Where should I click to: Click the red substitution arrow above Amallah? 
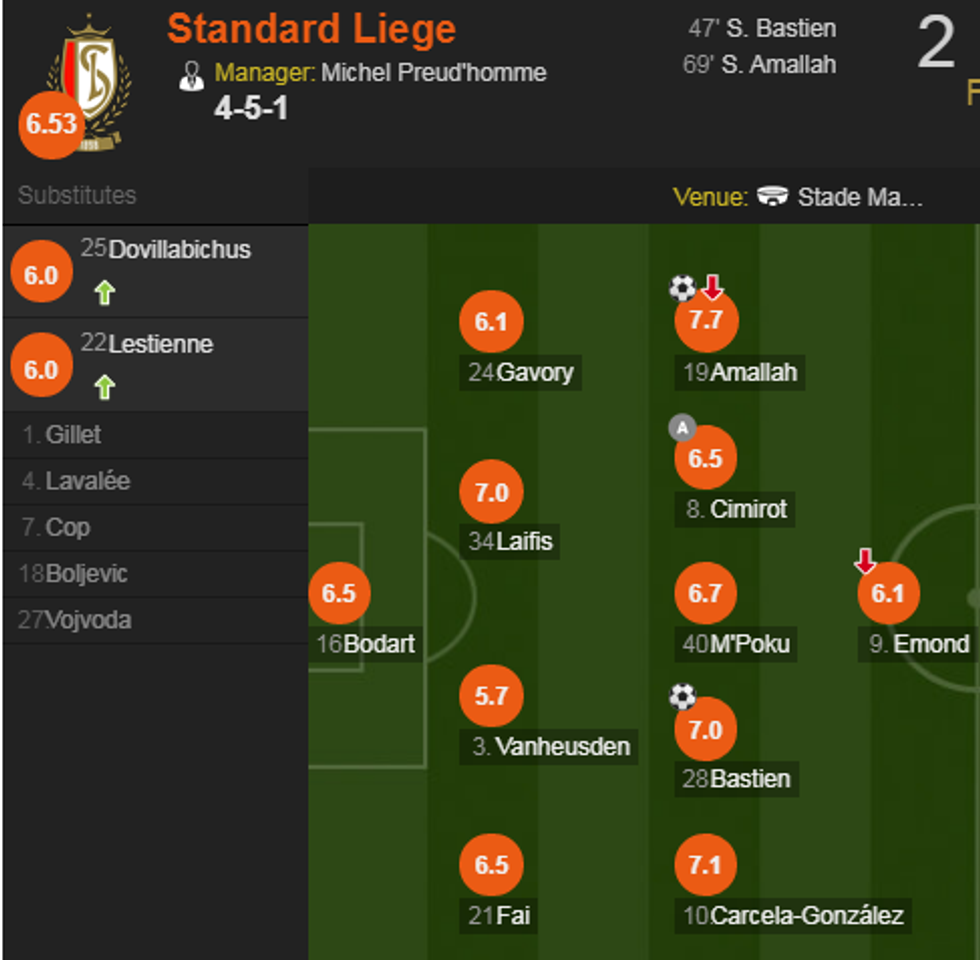712,289
